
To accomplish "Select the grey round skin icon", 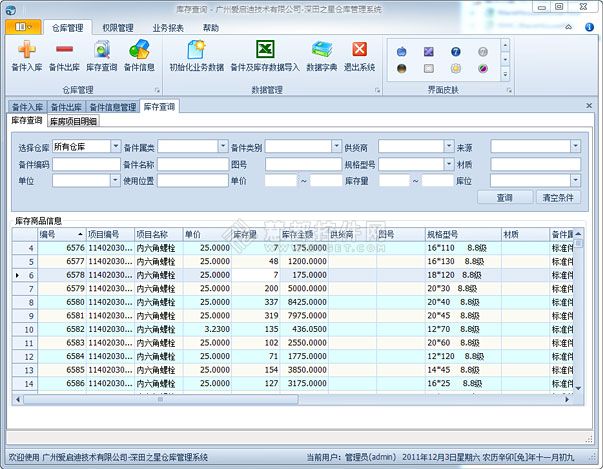I will [483, 51].
